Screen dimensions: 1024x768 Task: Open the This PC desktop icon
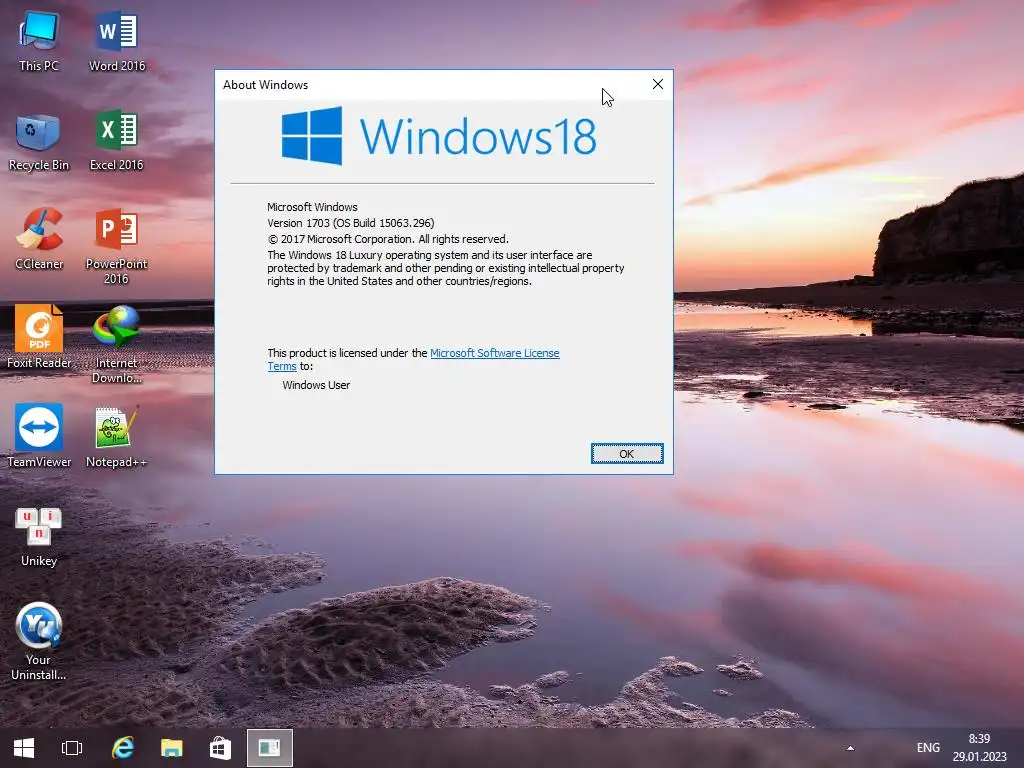[x=39, y=41]
